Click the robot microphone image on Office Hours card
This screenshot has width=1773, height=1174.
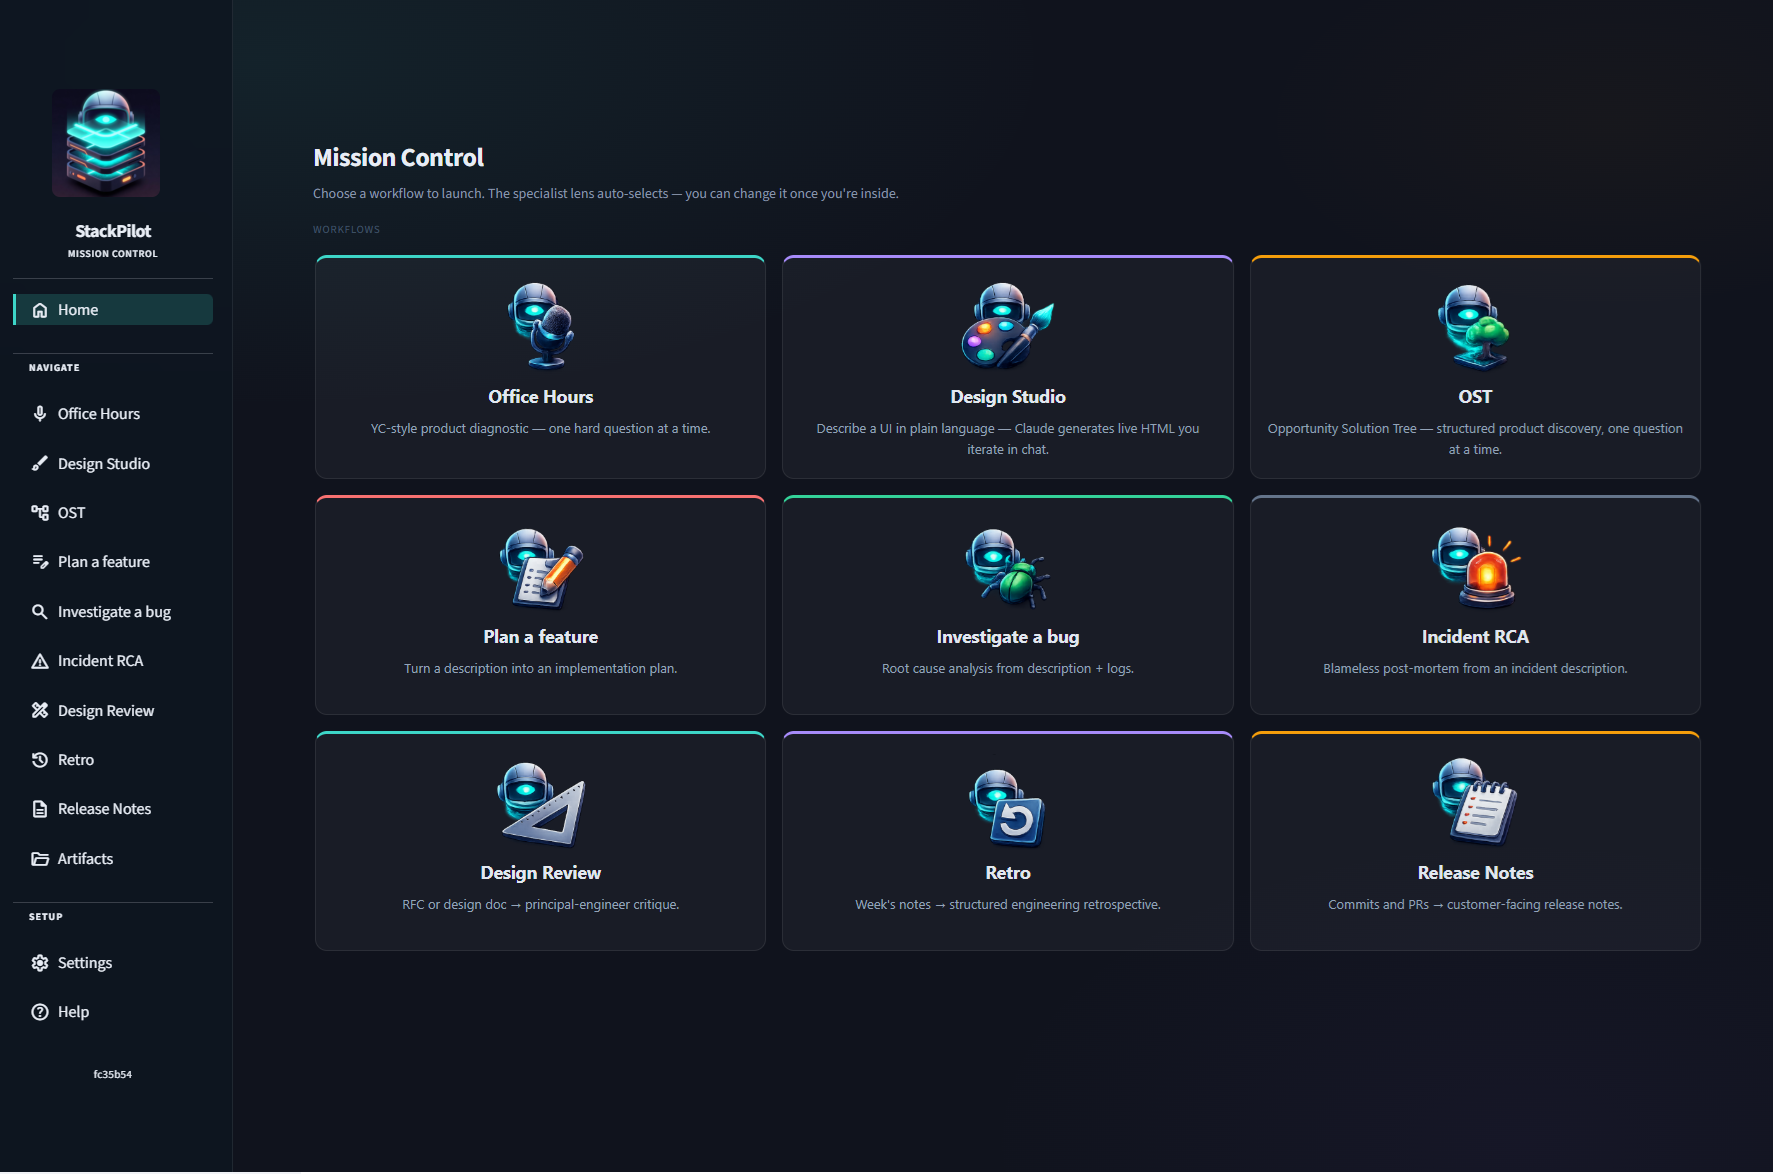tap(541, 327)
